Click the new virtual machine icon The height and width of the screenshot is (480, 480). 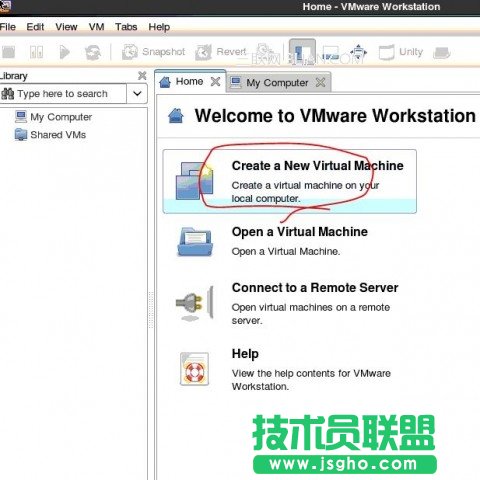click(x=194, y=181)
